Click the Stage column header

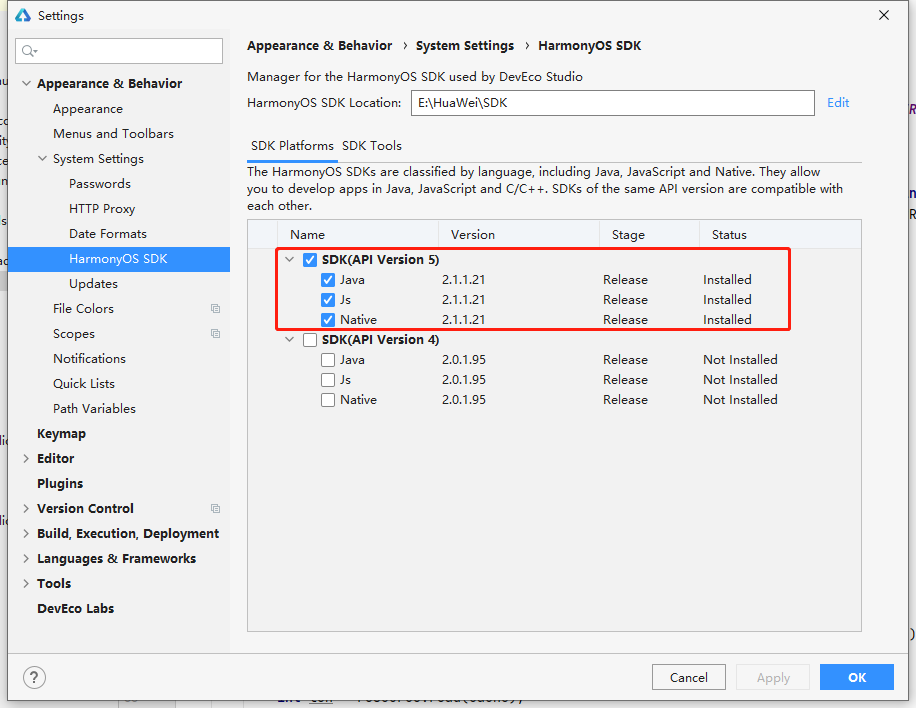(650, 234)
